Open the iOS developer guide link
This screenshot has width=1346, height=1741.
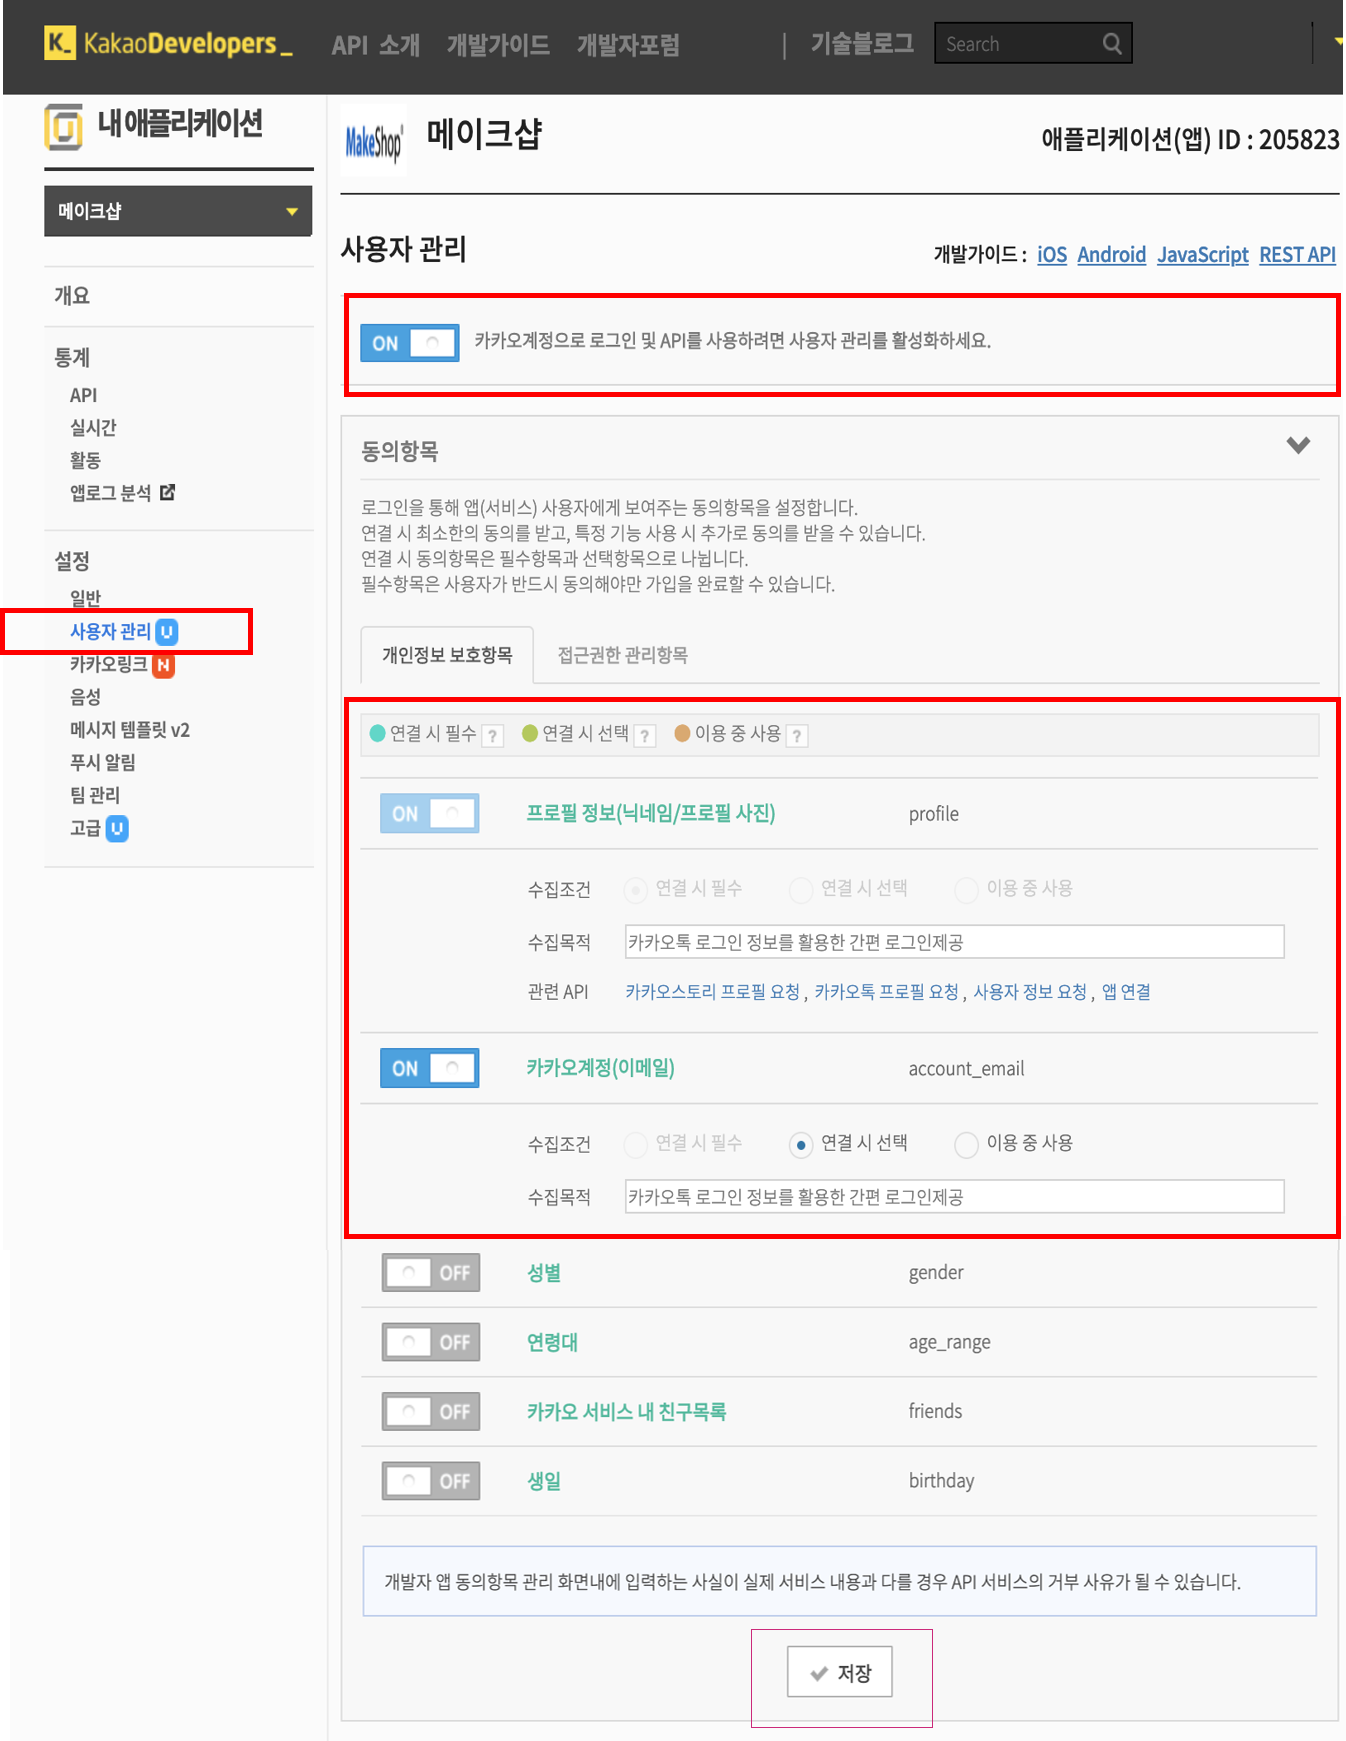point(1052,255)
